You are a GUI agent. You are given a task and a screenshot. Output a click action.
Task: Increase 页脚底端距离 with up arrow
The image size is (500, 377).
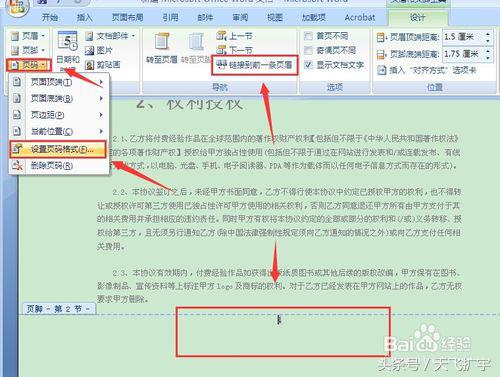pos(488,51)
